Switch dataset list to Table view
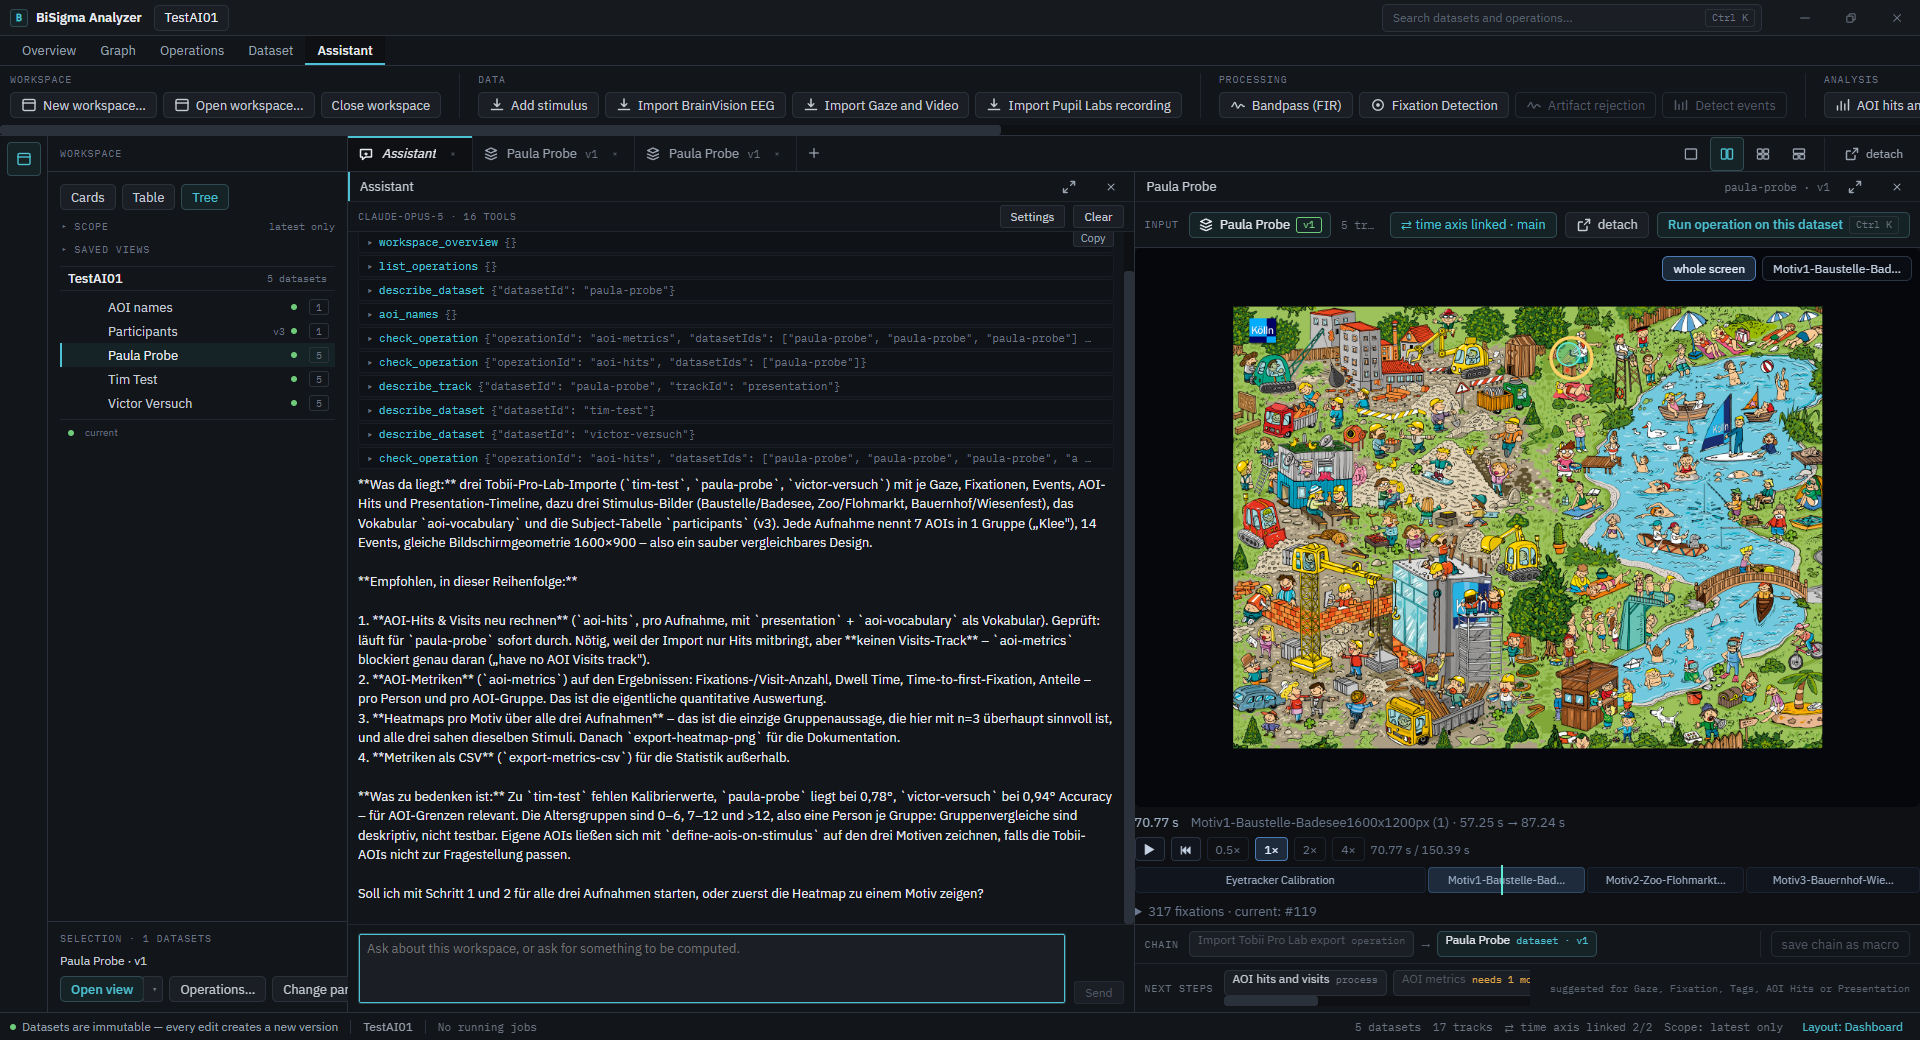Viewport: 1920px width, 1040px height. point(148,197)
